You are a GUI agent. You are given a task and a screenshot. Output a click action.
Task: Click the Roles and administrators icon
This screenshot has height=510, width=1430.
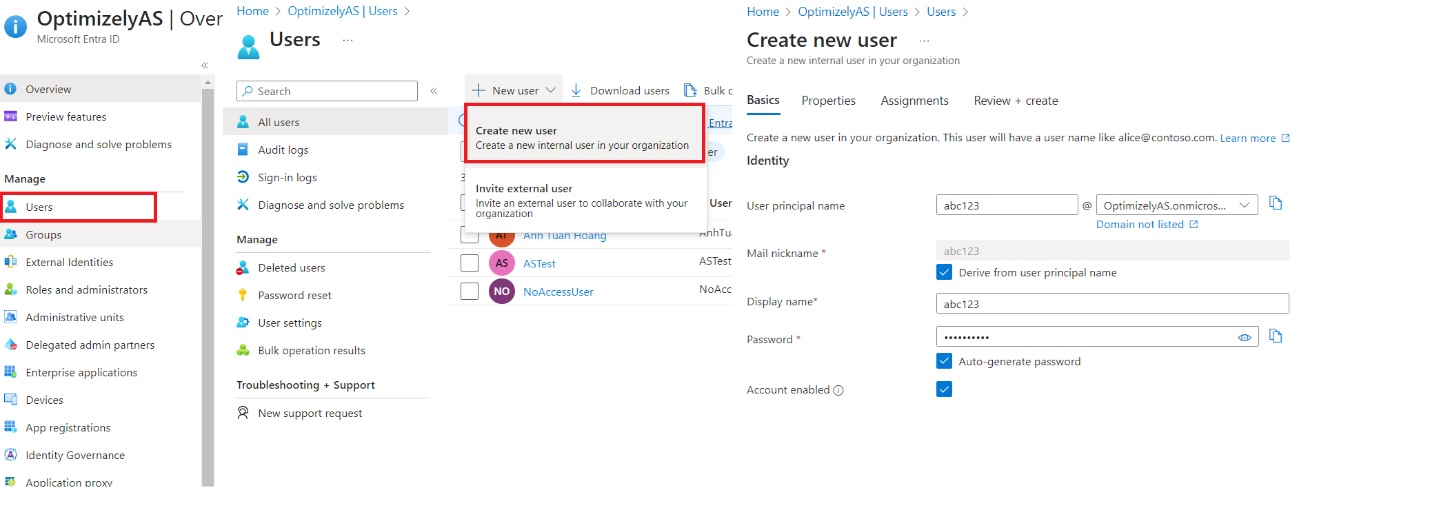(11, 290)
